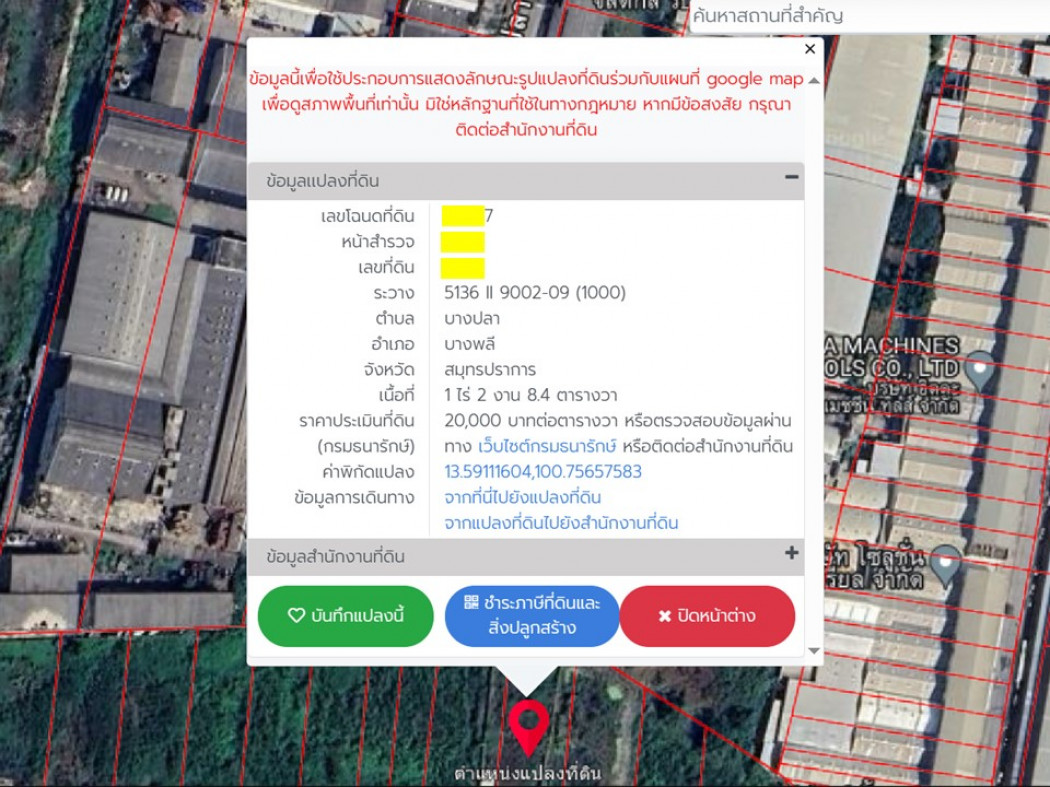This screenshot has width=1050, height=787.
Task: Click the popup's scroll-up arrow
Action: [x=814, y=80]
